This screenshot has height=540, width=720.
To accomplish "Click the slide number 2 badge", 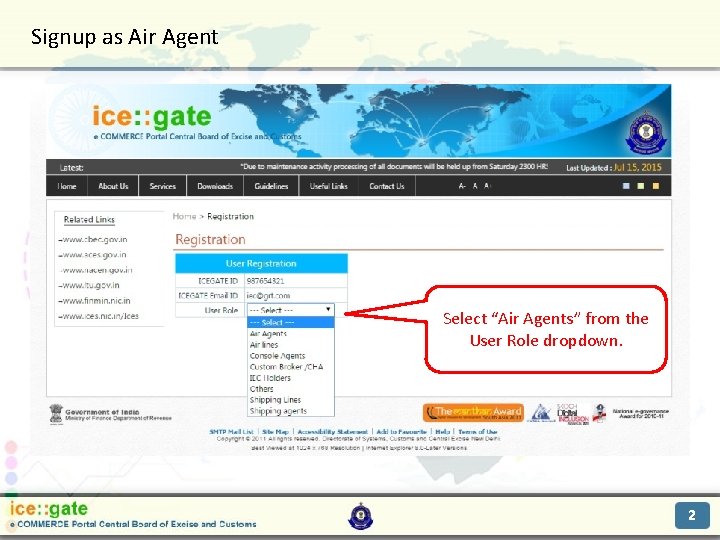I will 692,515.
